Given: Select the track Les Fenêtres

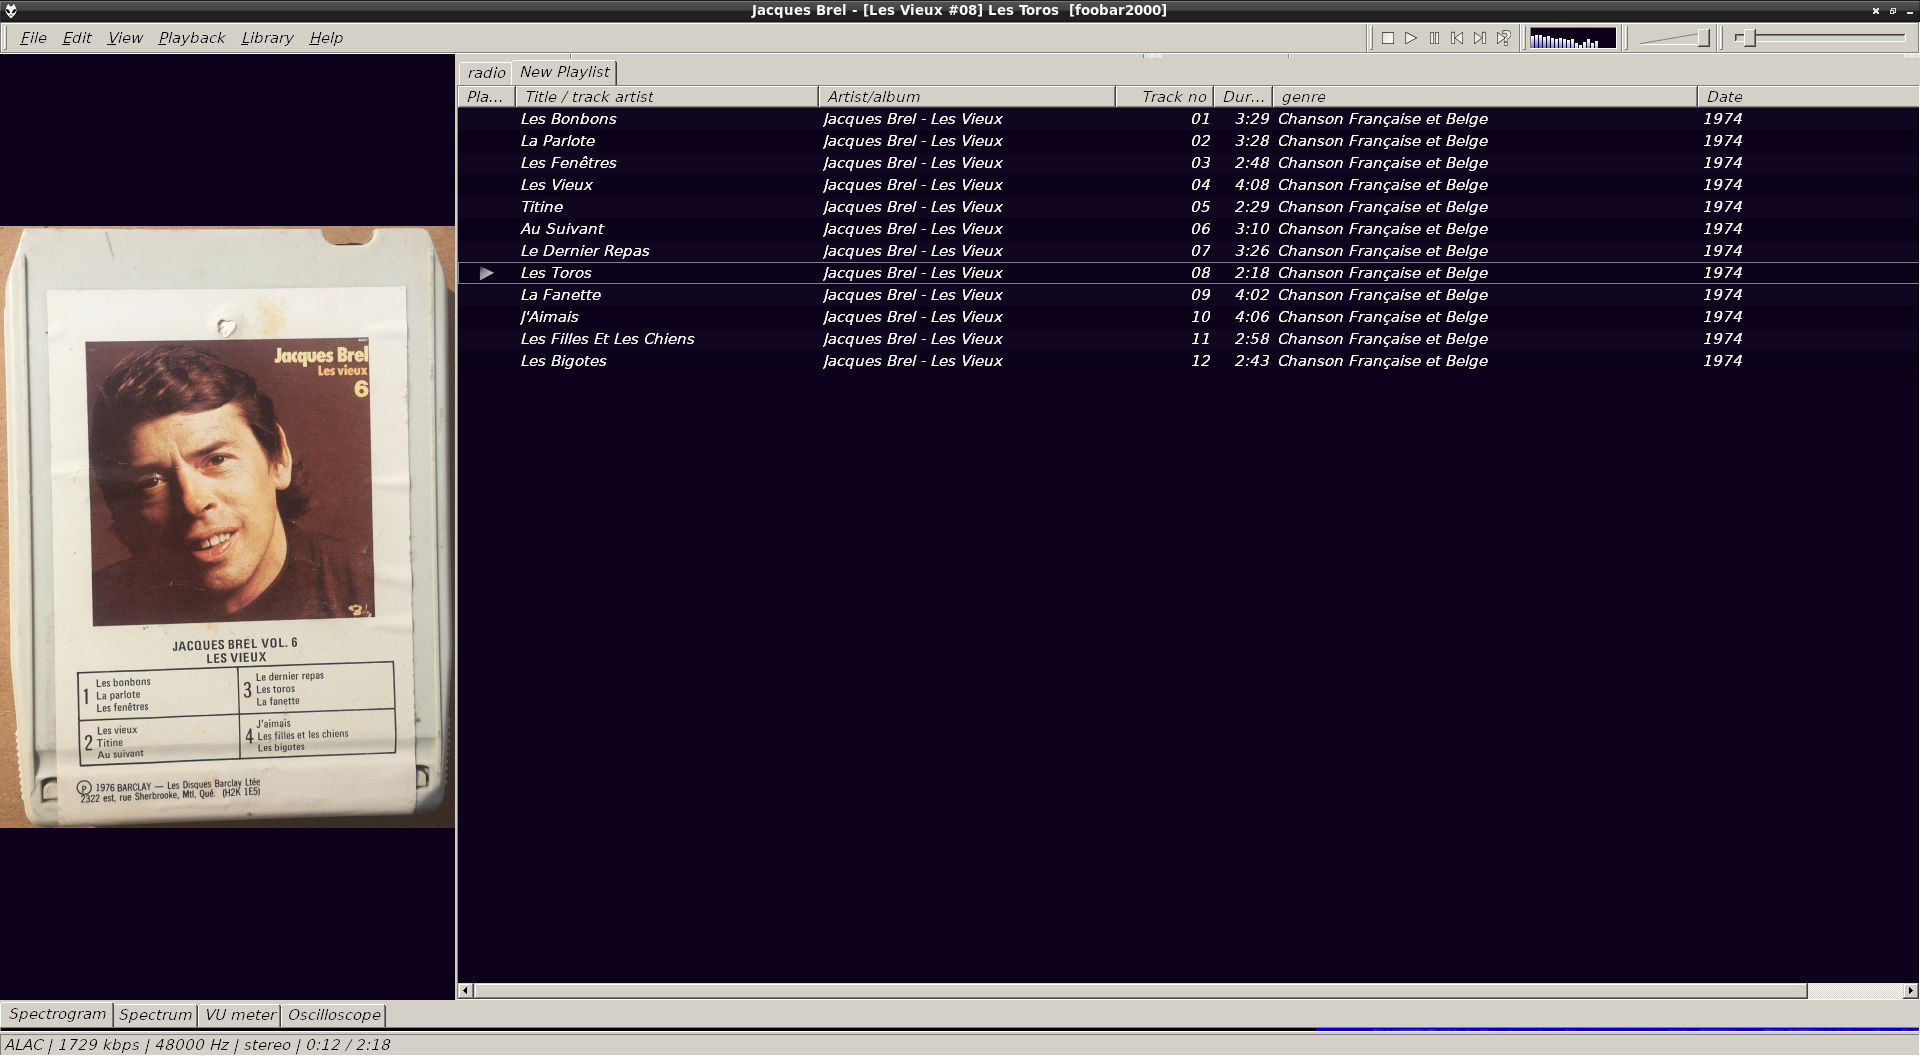Looking at the screenshot, I should point(1188,163).
